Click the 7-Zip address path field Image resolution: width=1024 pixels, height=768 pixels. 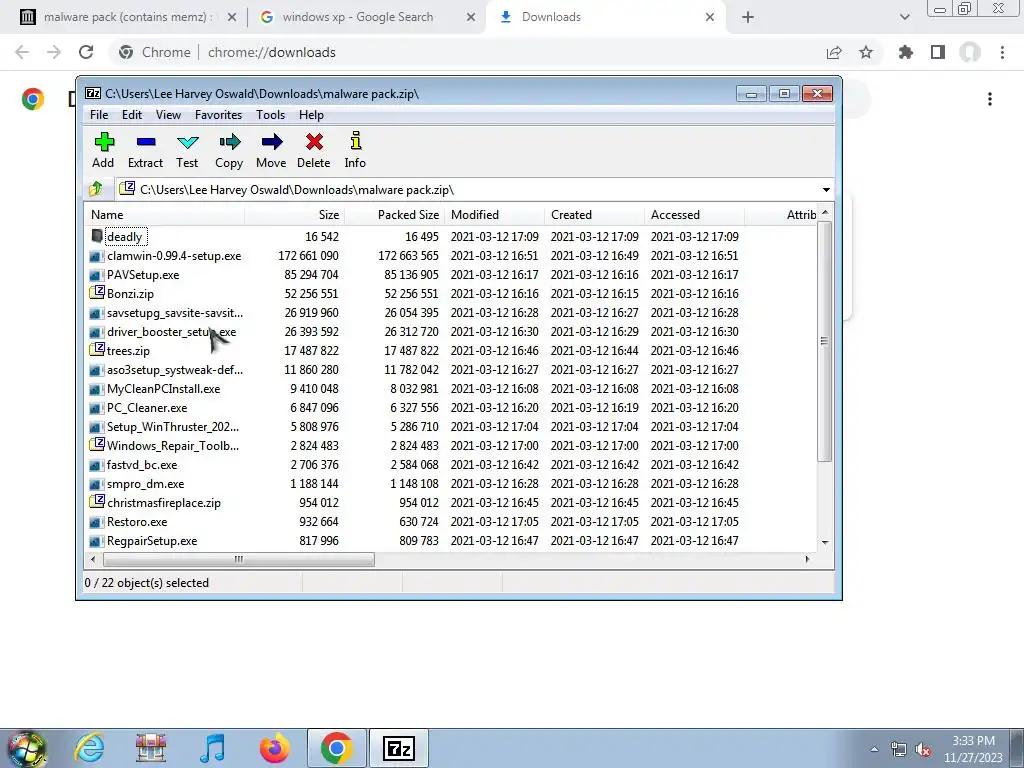(469, 189)
